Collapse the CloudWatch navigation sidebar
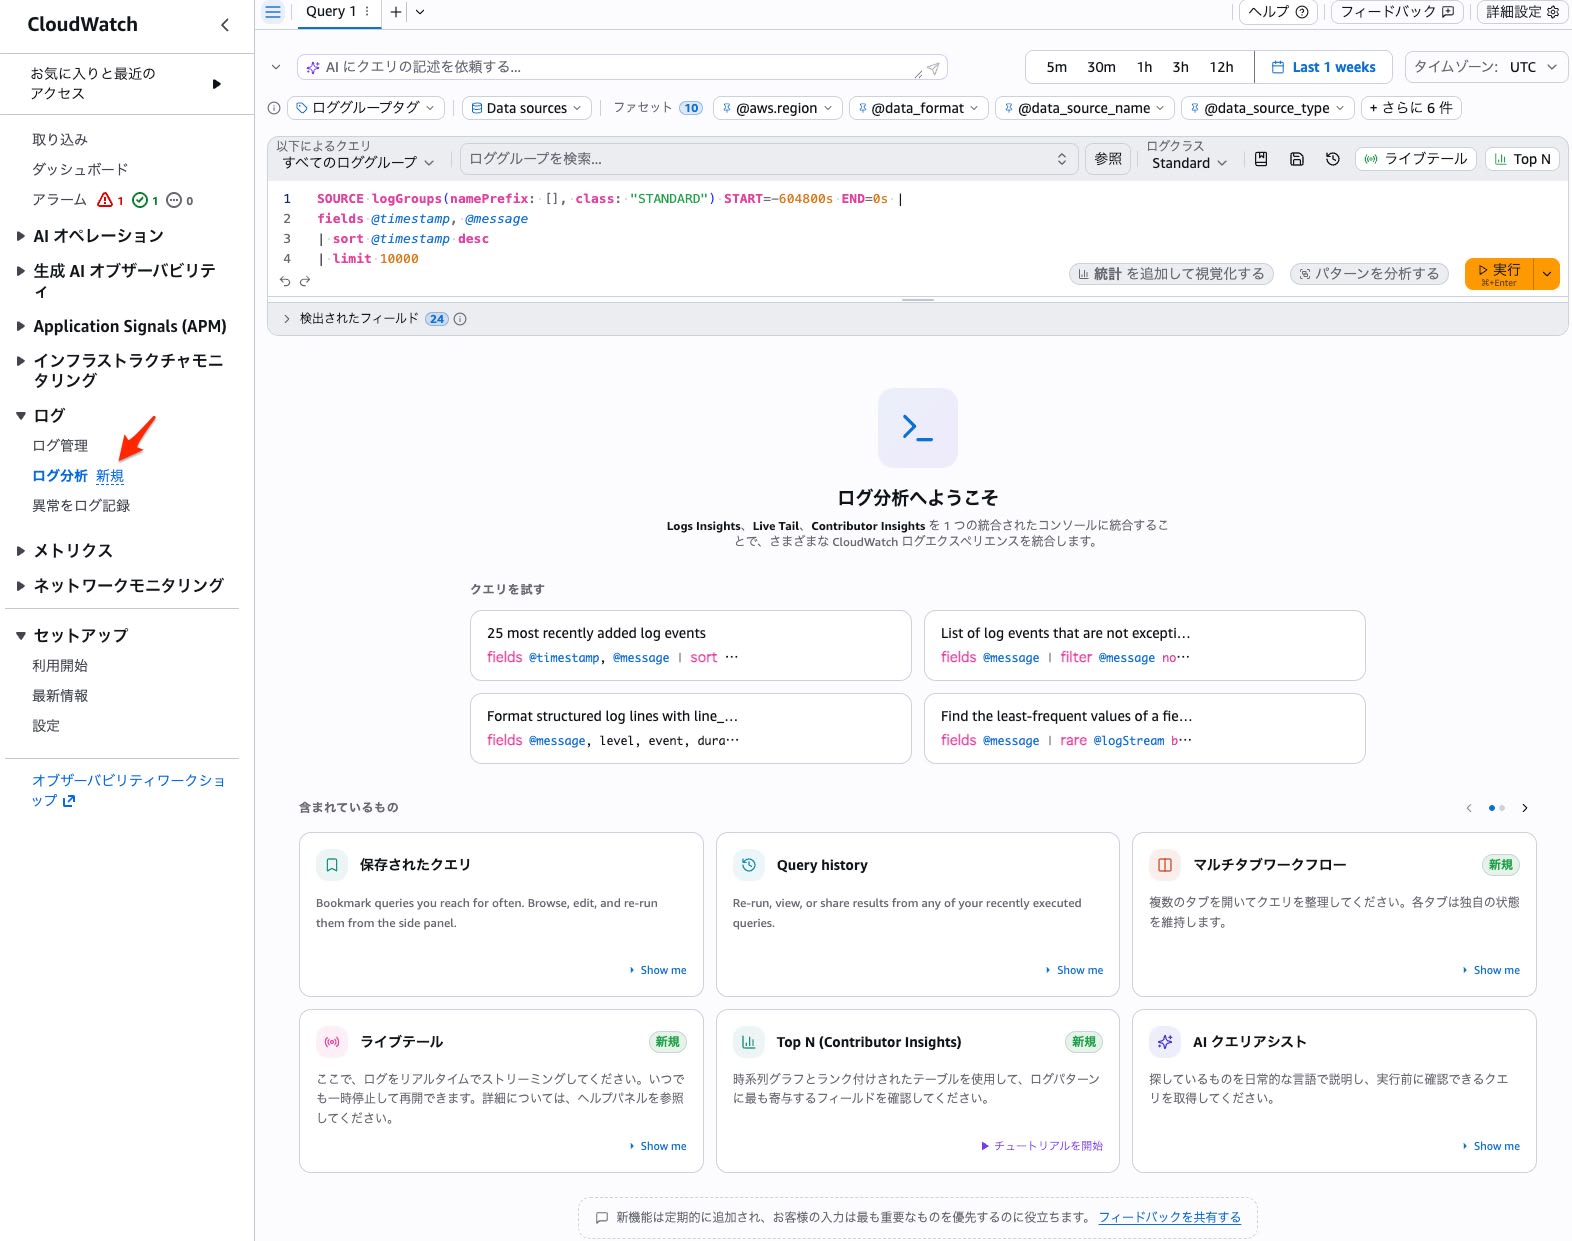The image size is (1572, 1241). 224,25
